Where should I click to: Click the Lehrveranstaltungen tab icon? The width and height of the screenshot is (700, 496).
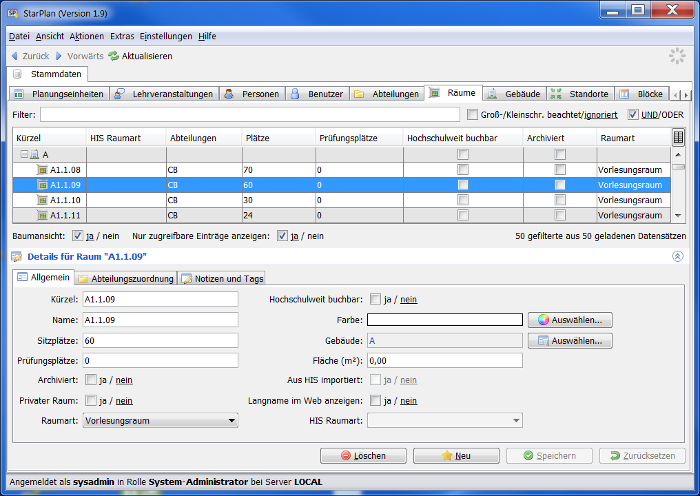pyautogui.click(x=119, y=94)
